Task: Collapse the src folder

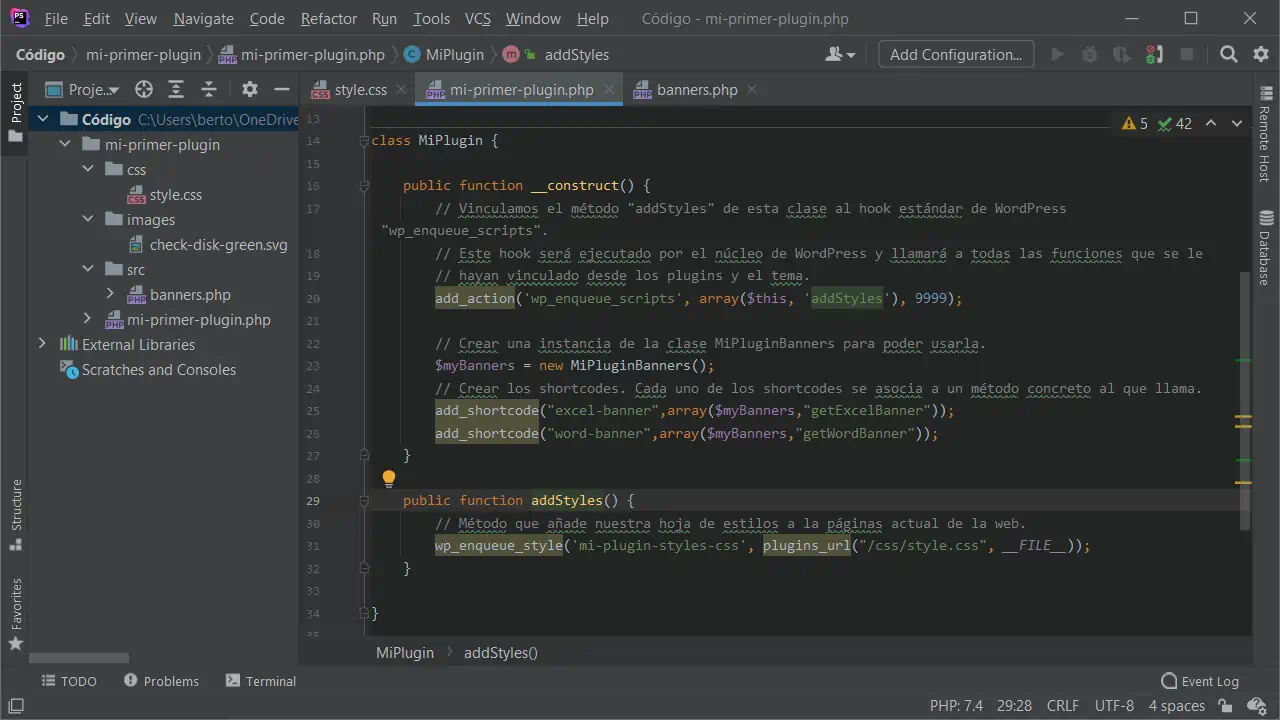Action: [x=88, y=269]
